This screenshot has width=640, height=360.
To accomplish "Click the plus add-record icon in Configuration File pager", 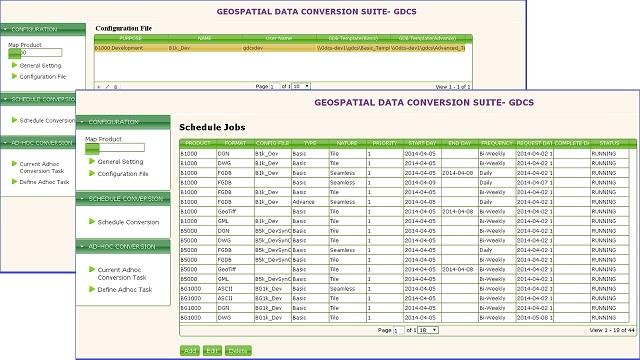I will [99, 87].
